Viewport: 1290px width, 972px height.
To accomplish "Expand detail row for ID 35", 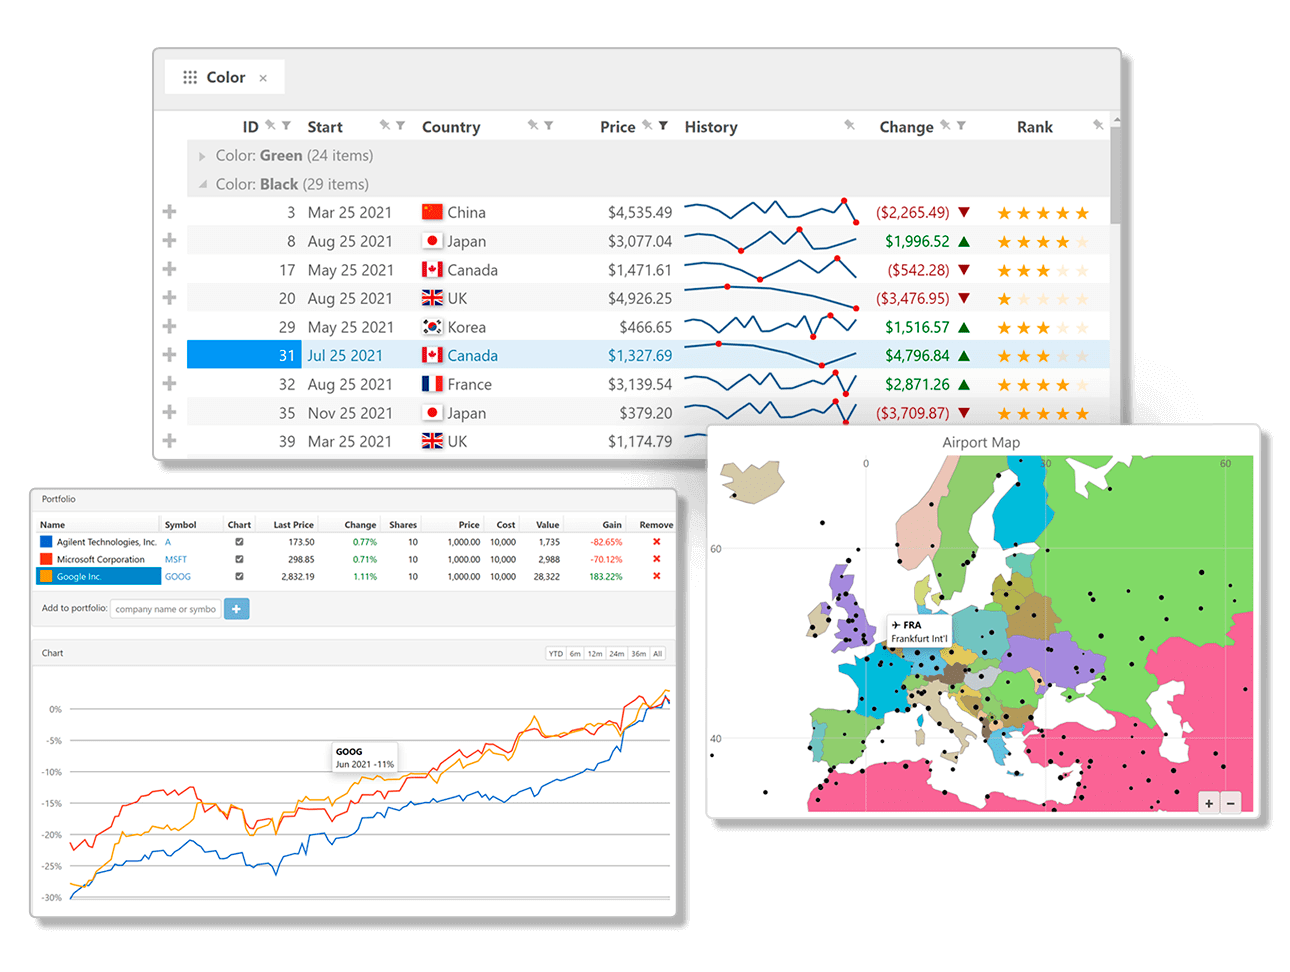I will coord(169,413).
